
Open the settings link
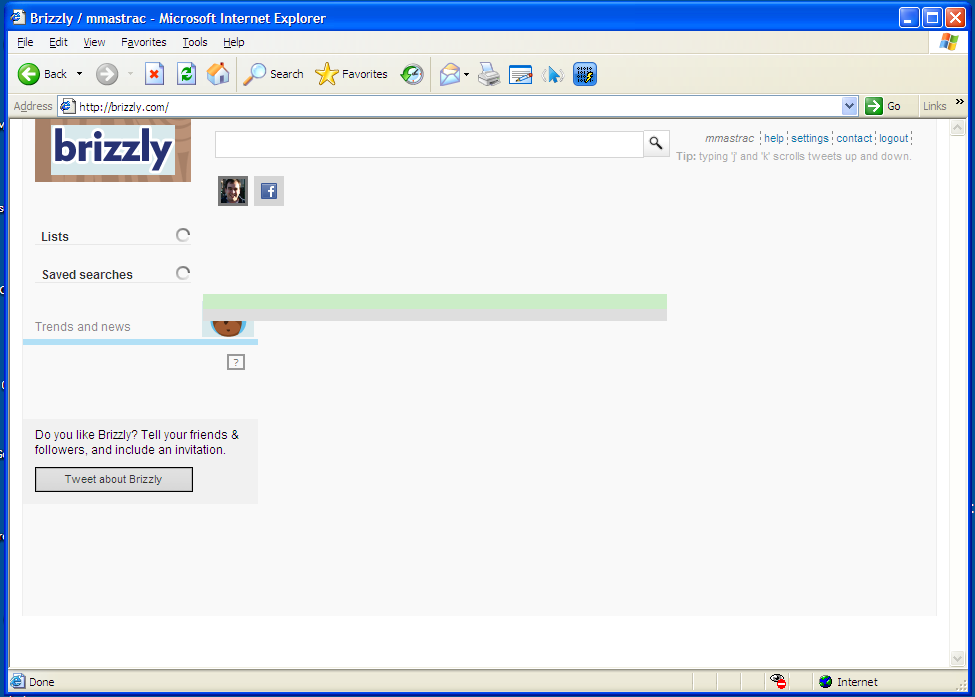click(810, 138)
